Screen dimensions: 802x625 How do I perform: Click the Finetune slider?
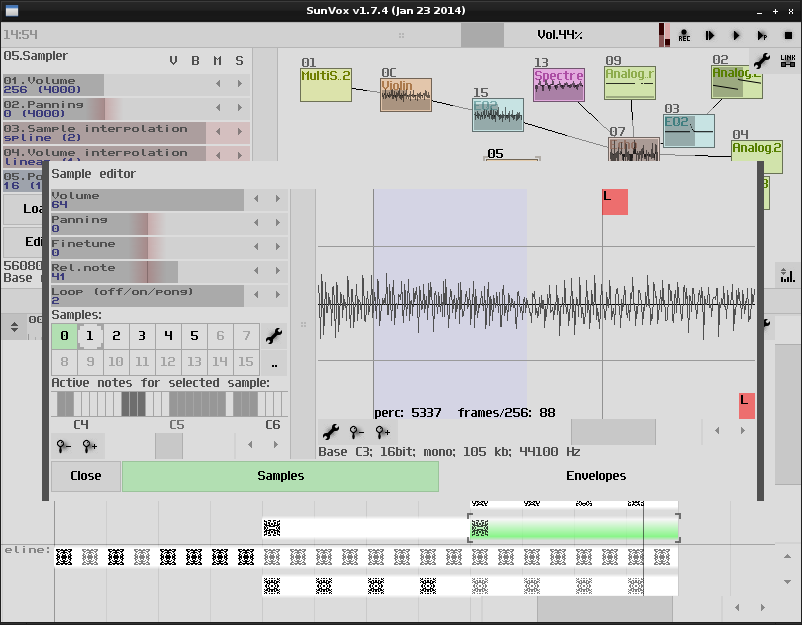coord(148,248)
